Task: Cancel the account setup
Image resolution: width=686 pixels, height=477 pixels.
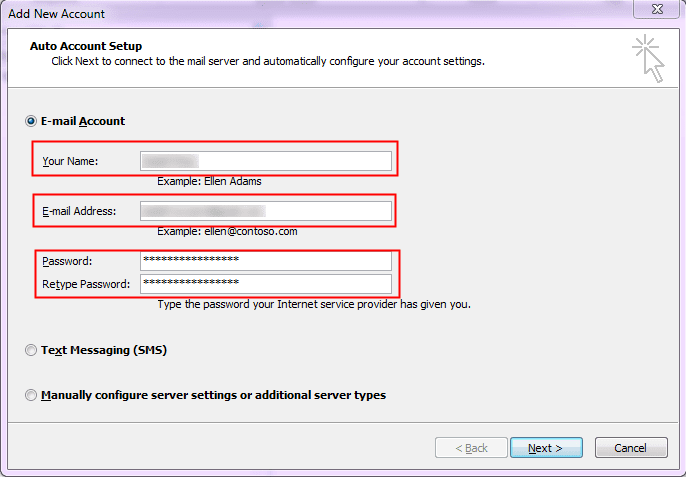Action: (x=631, y=448)
